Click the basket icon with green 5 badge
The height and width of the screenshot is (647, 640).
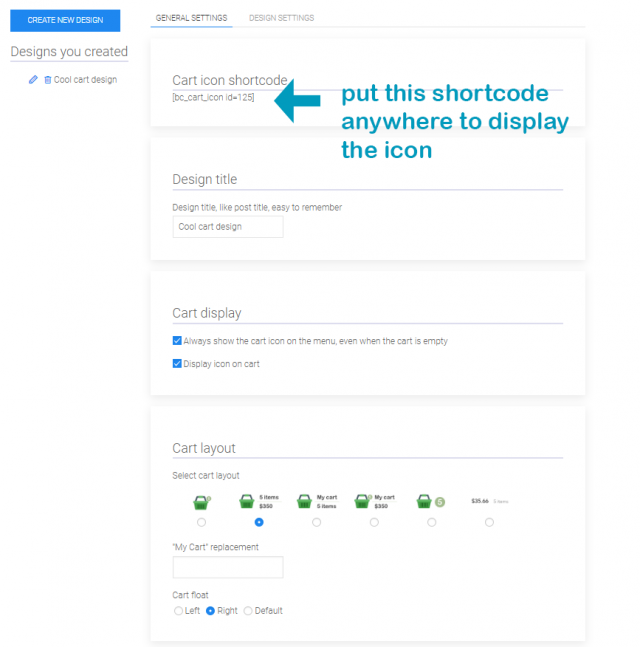pyautogui.click(x=431, y=501)
